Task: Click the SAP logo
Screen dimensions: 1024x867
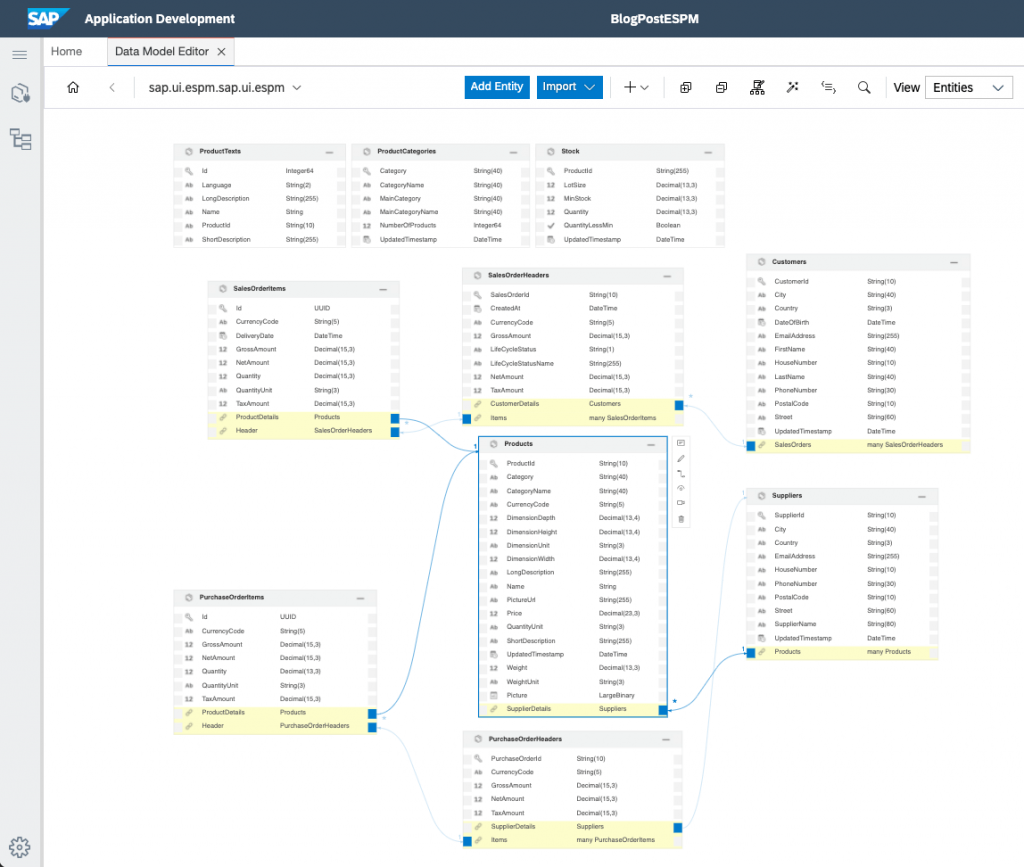Action: pyautogui.click(x=48, y=18)
